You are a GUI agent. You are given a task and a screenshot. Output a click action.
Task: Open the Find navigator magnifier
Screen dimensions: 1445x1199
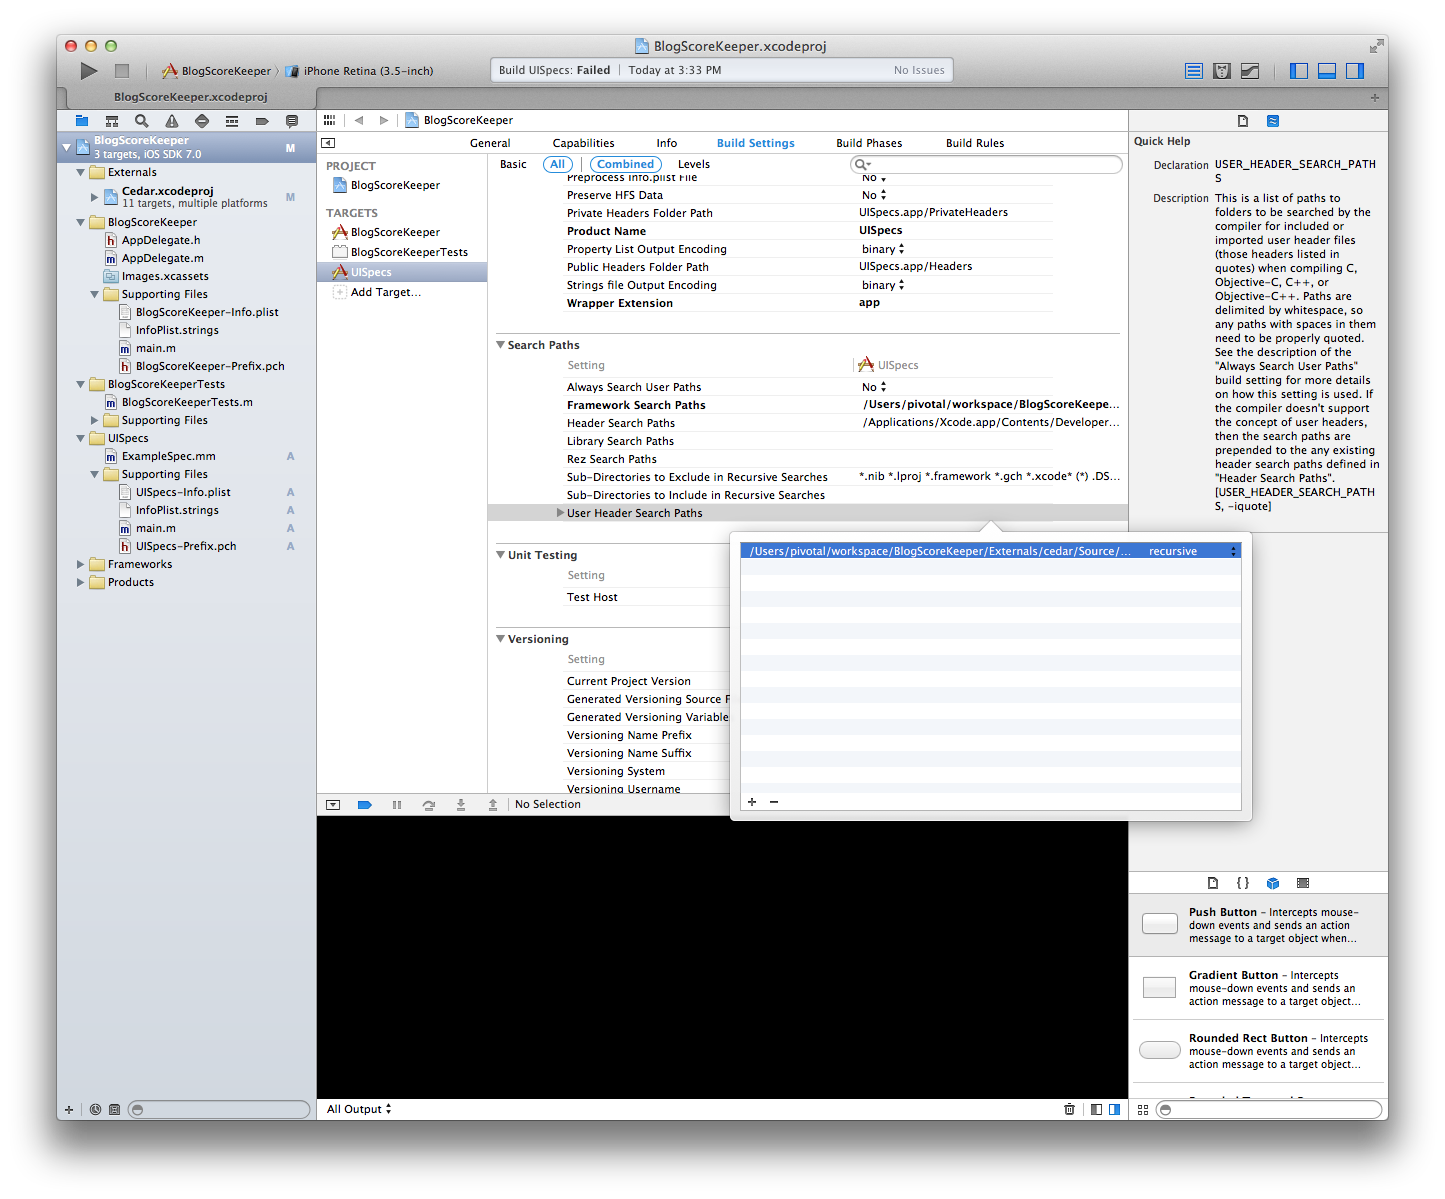pyautogui.click(x=142, y=121)
